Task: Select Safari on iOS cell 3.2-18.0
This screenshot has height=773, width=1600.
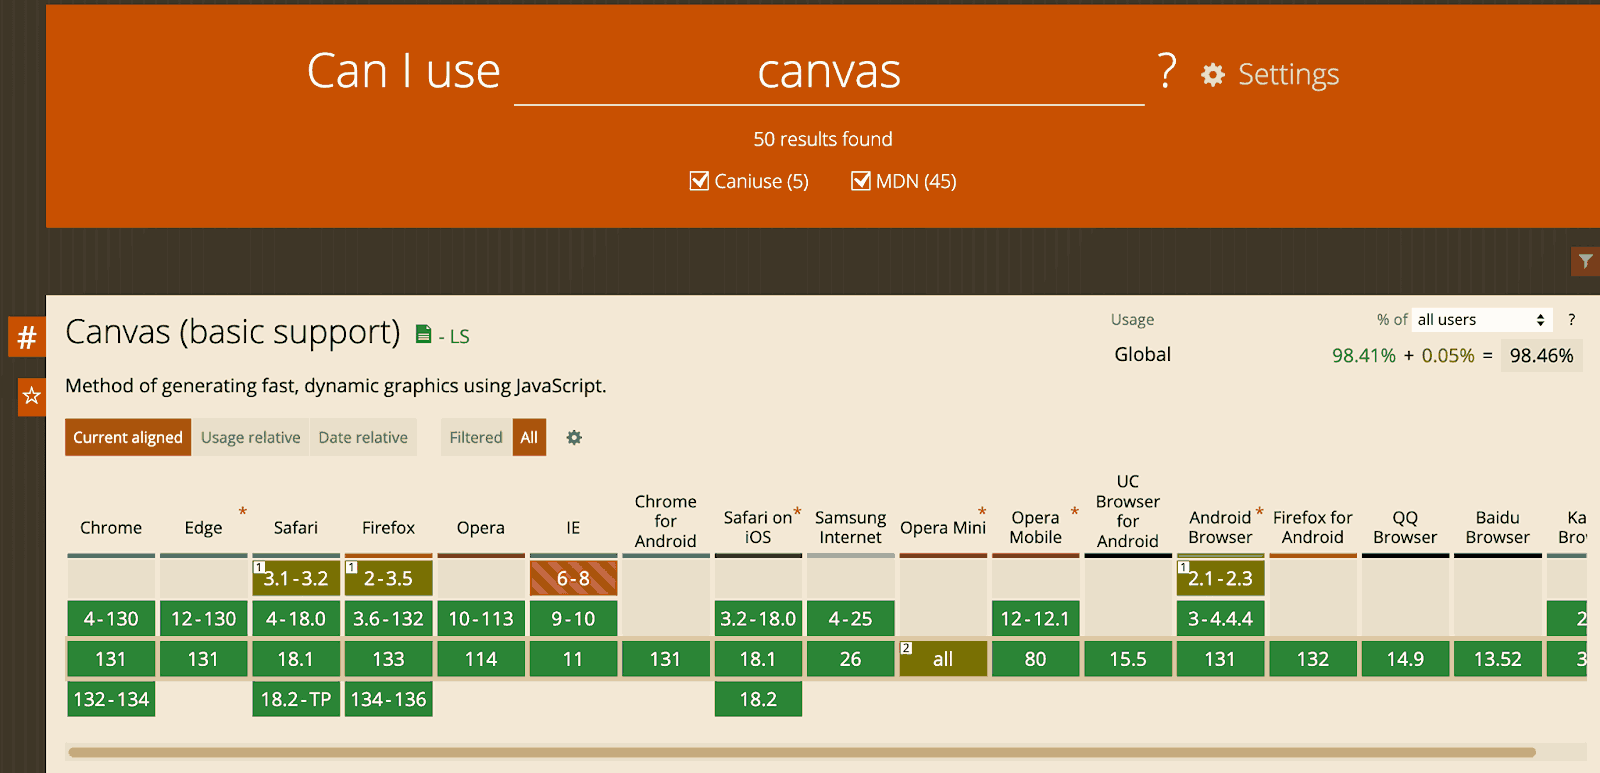Action: (x=758, y=619)
